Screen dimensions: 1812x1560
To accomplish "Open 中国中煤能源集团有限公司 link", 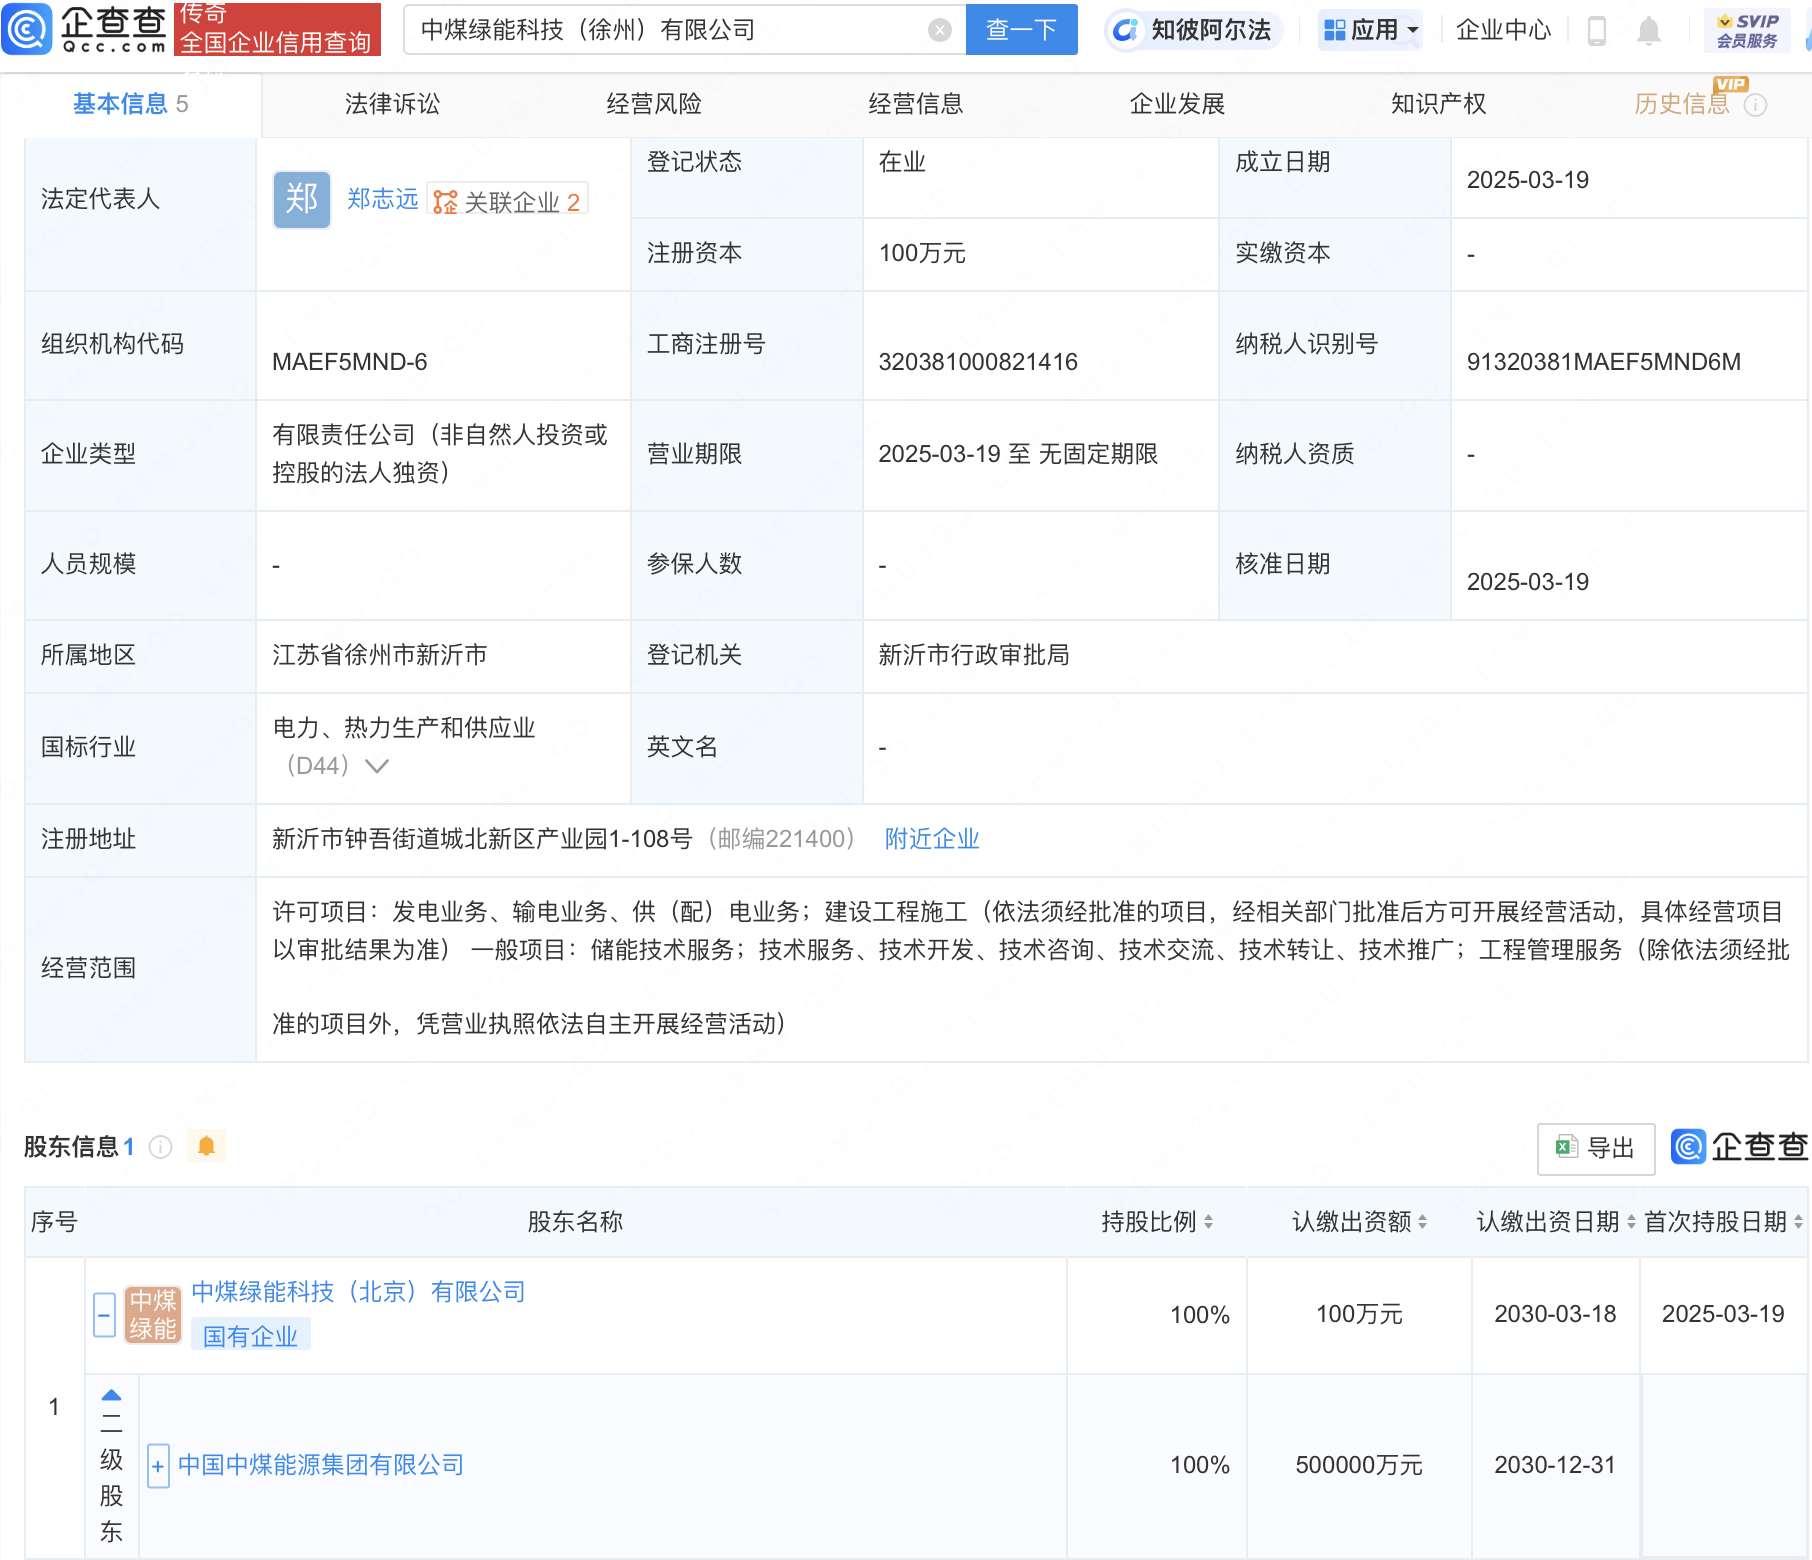I will point(321,1465).
